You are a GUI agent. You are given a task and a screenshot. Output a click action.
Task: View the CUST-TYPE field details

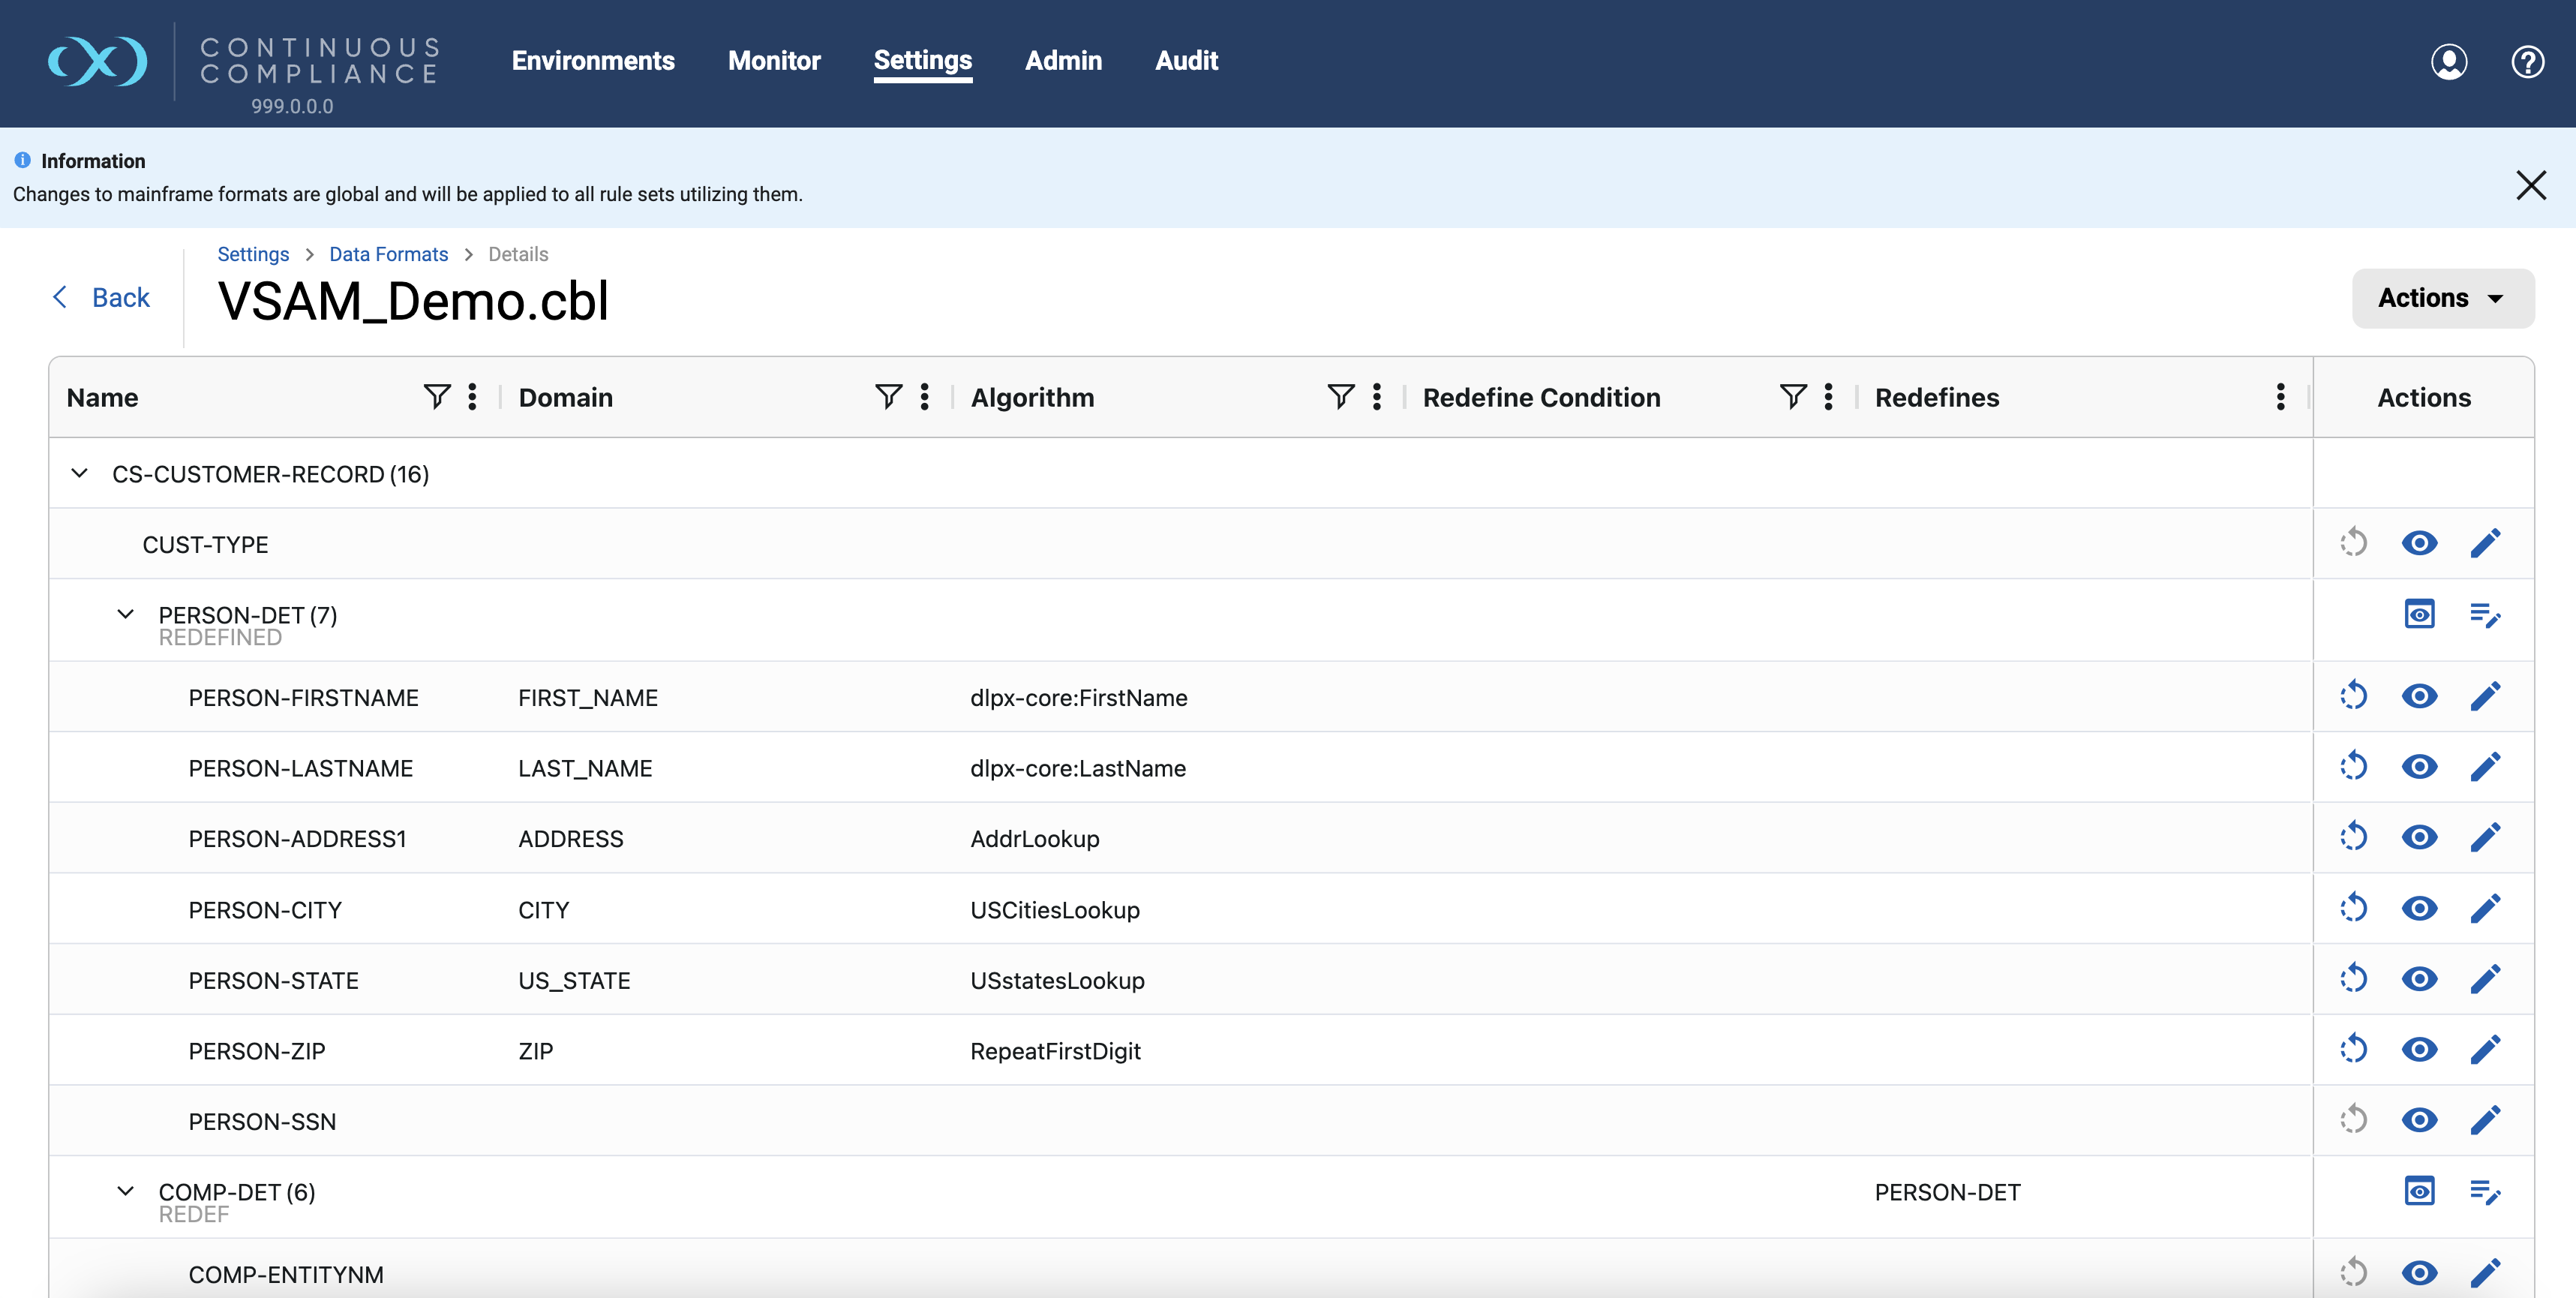tap(2420, 543)
